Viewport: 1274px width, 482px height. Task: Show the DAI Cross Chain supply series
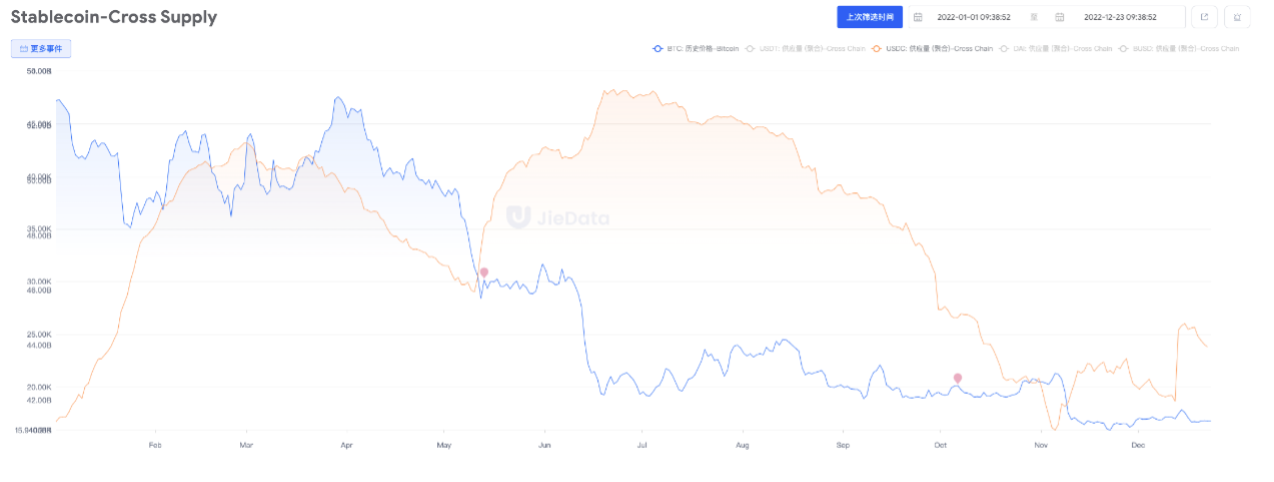point(1055,48)
